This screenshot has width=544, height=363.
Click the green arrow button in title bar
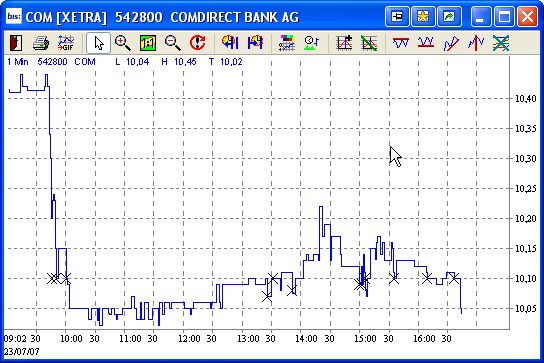(449, 16)
